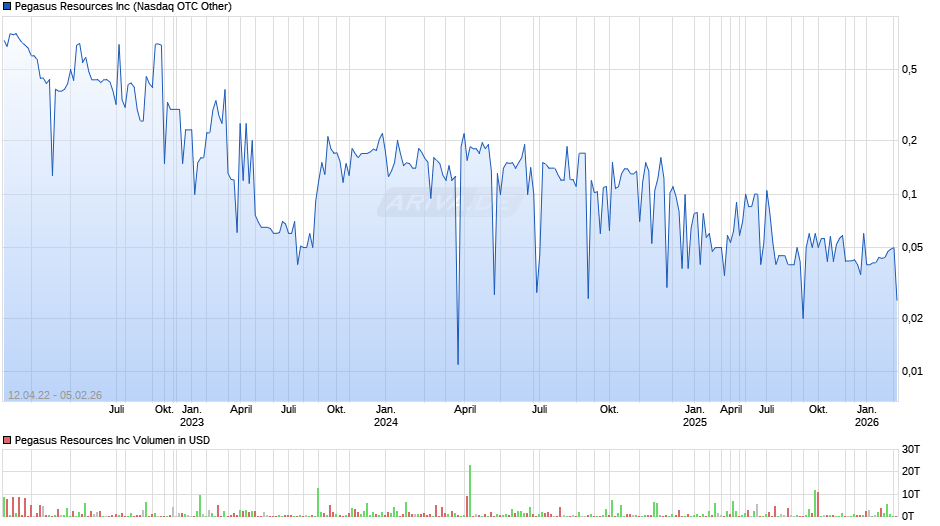Click the 0T volume axis label
Screen dimensions: 940x526
(x=908, y=516)
